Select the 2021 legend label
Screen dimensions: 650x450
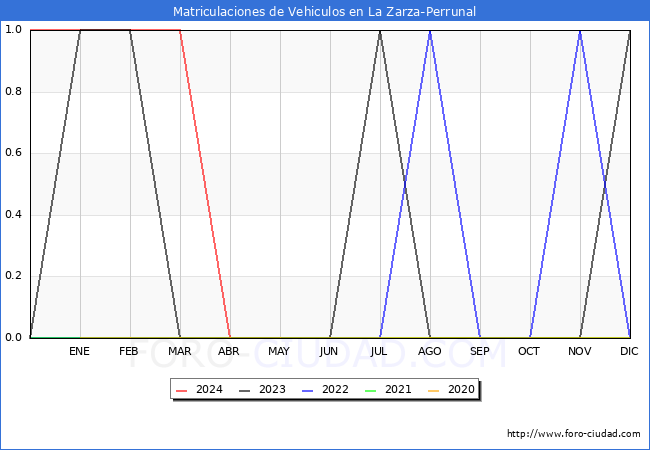point(398,390)
